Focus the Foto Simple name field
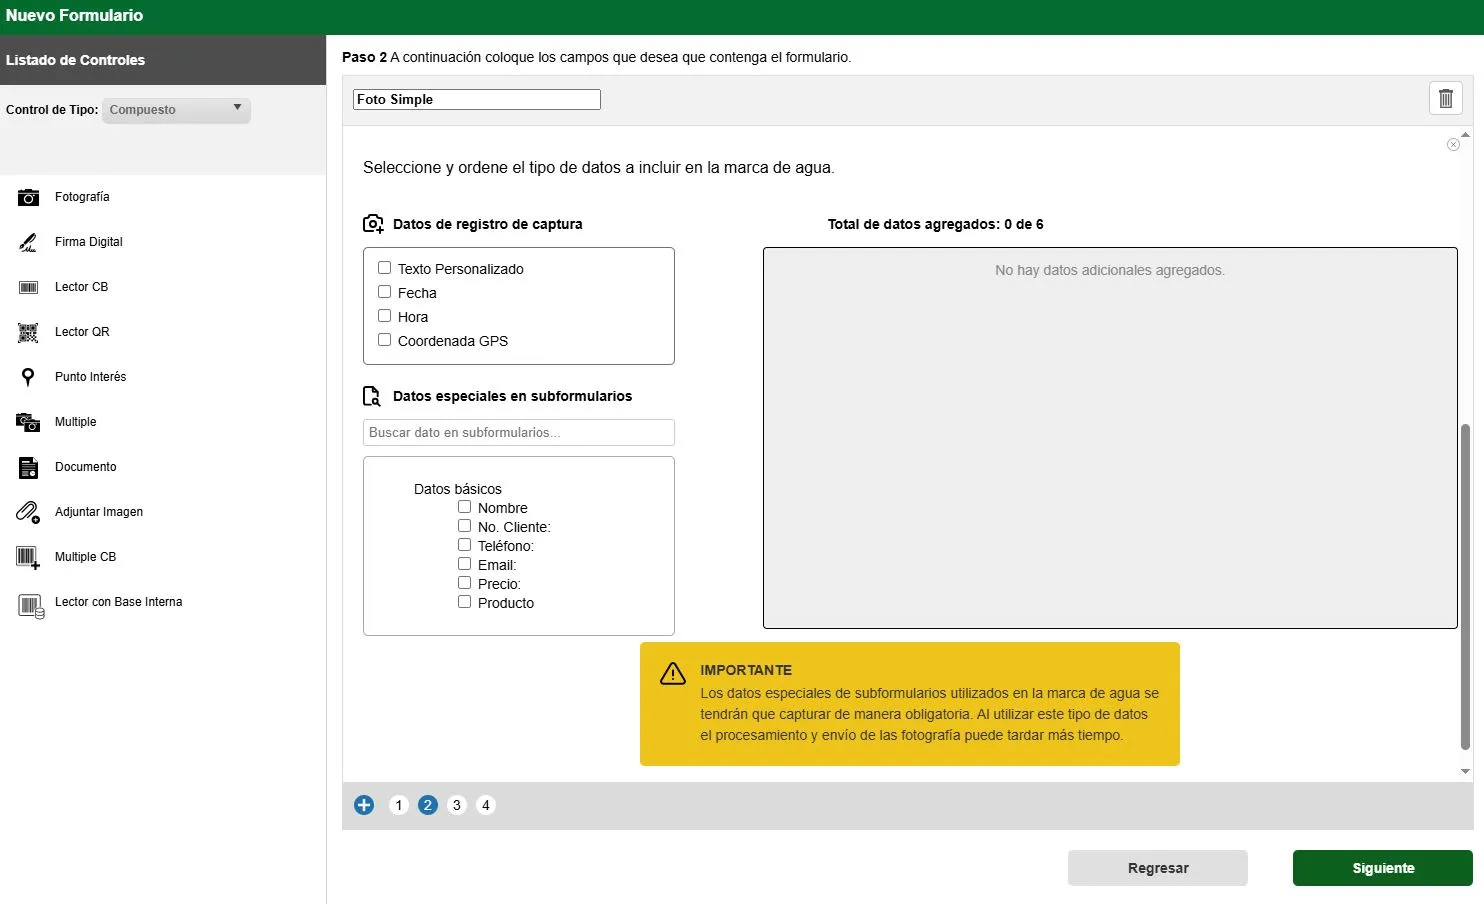 click(x=477, y=99)
